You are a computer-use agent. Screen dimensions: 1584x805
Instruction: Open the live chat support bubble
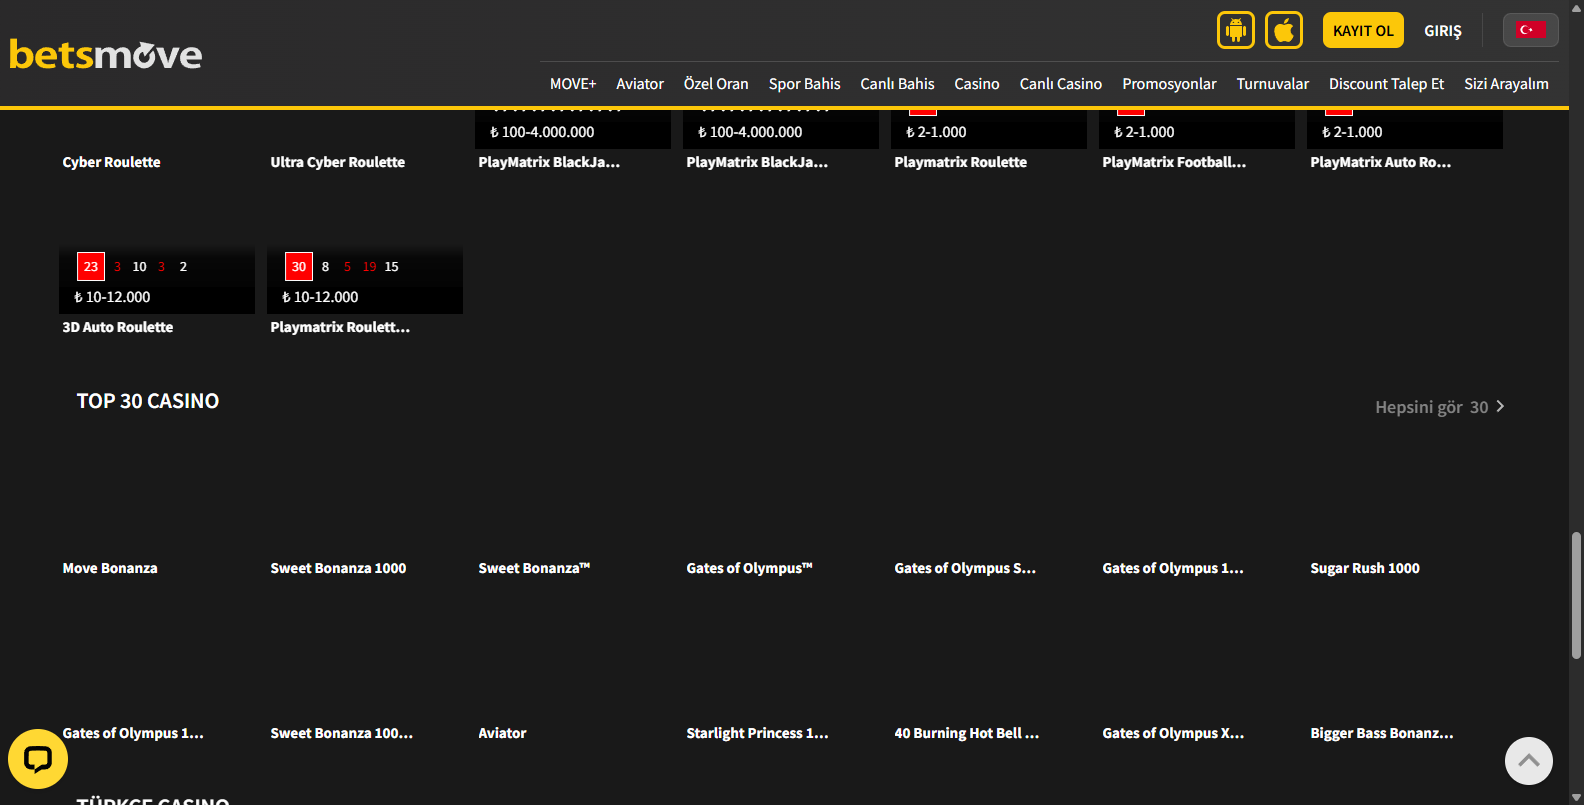(x=38, y=759)
